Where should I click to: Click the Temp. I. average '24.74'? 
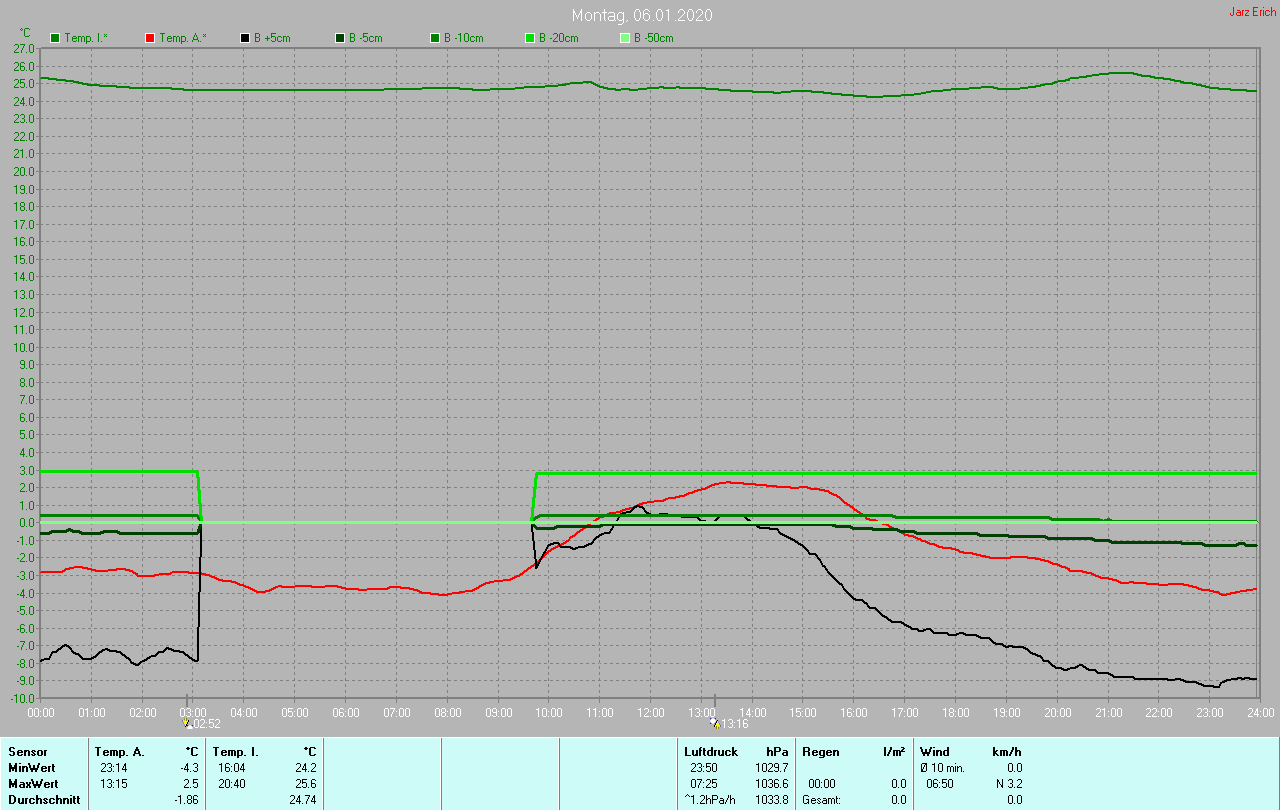pos(302,800)
